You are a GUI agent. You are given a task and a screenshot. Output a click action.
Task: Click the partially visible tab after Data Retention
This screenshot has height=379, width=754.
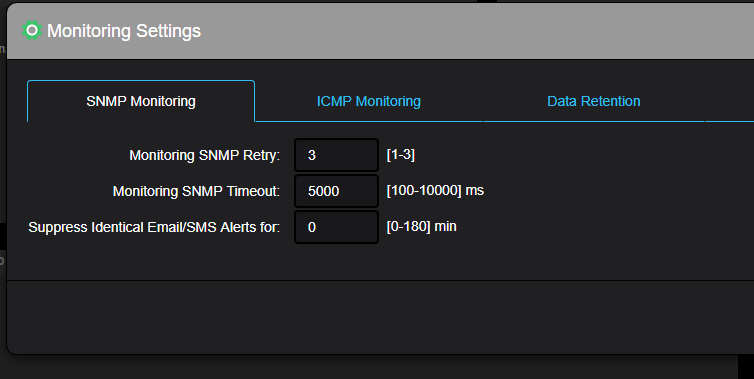(x=729, y=101)
